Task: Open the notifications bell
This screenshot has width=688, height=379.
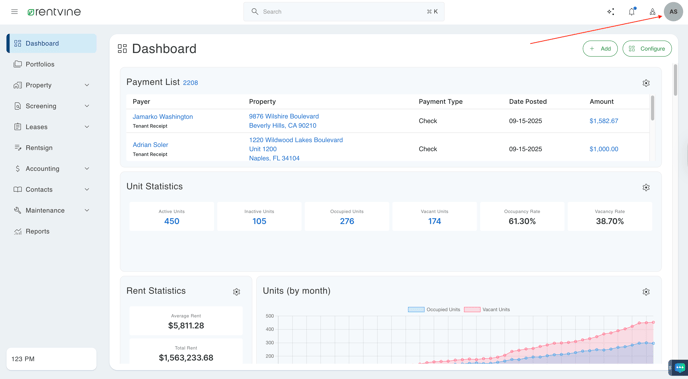Action: tap(632, 11)
